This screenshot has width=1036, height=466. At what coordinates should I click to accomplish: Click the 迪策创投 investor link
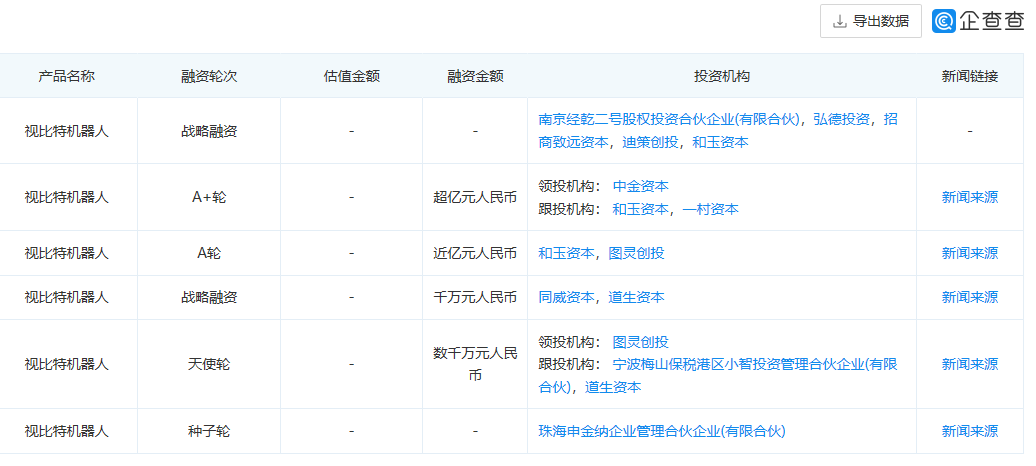(x=650, y=142)
